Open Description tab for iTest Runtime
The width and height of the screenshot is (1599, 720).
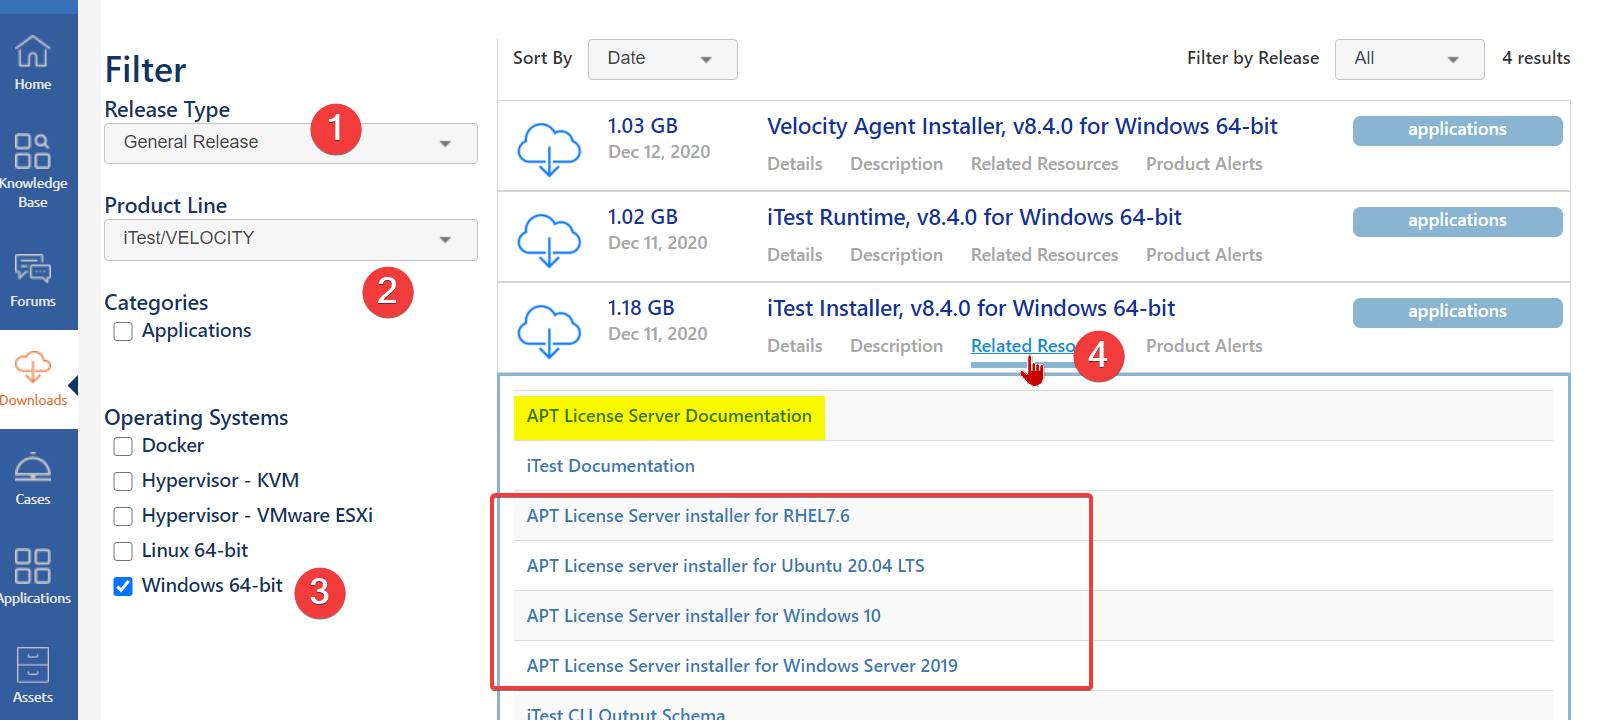tap(897, 255)
